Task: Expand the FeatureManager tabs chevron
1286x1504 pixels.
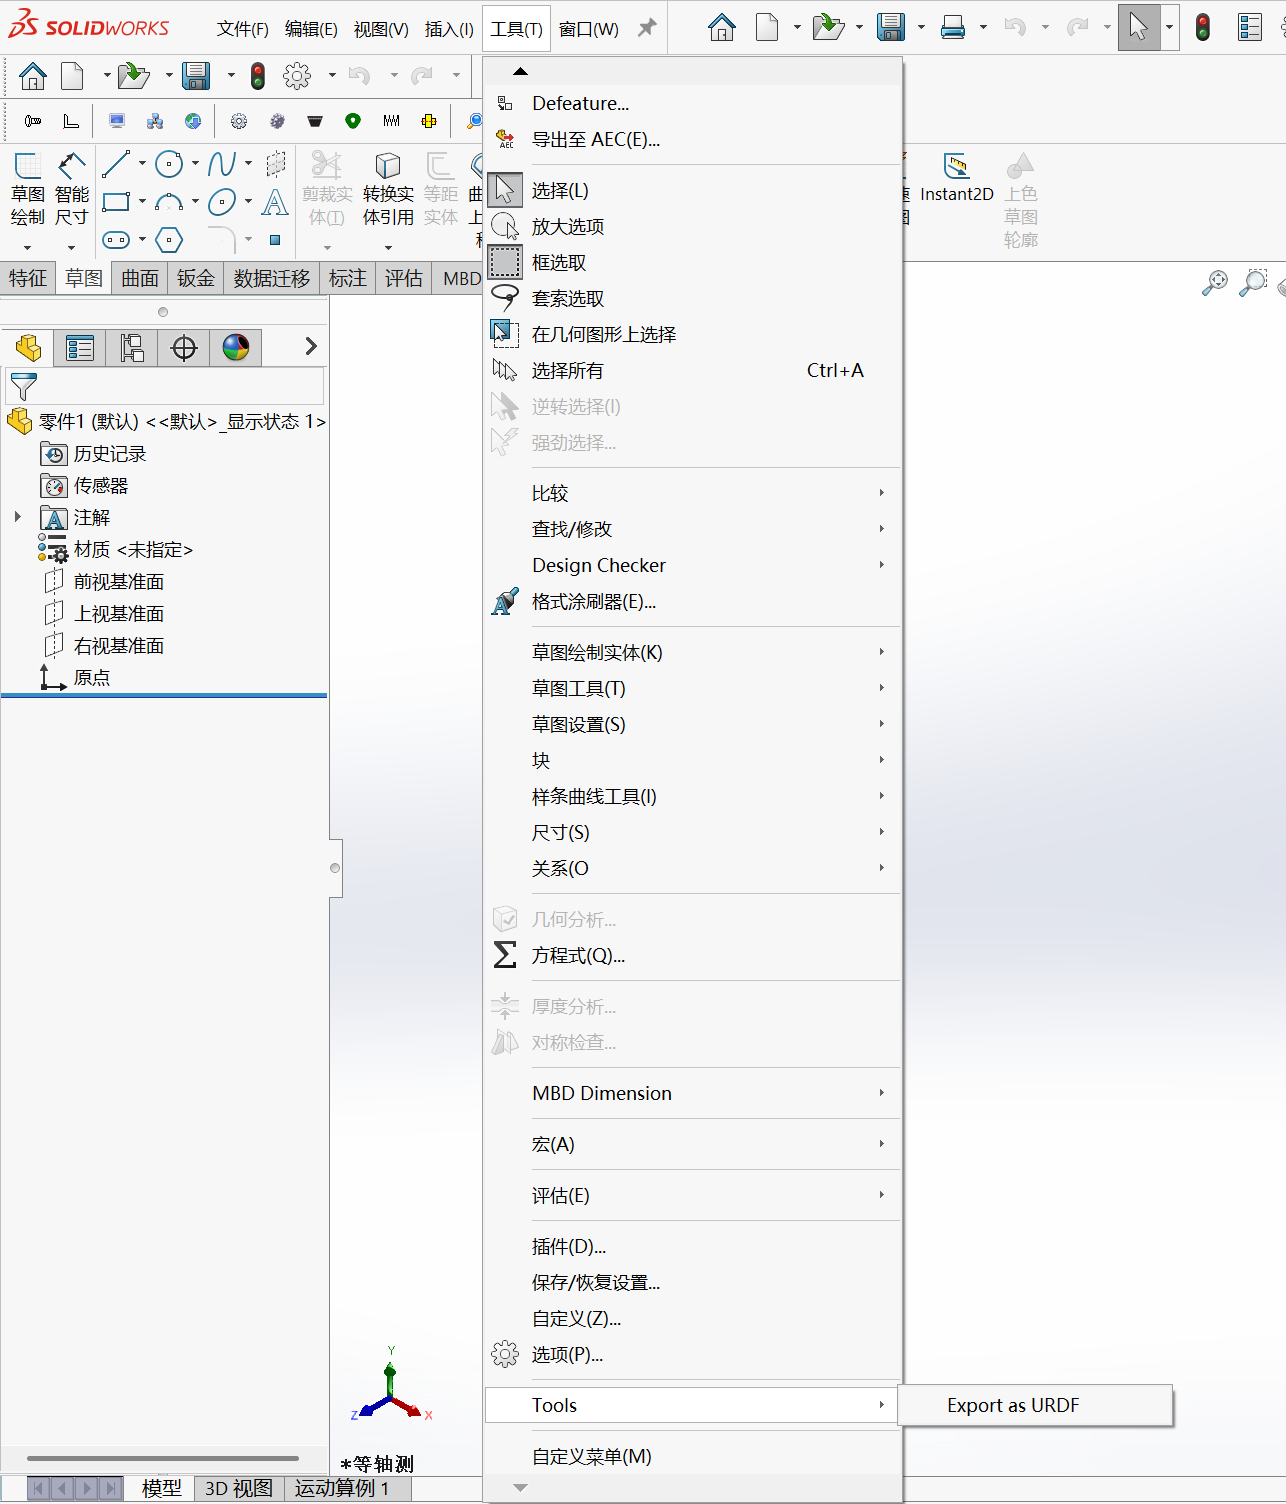Action: [x=311, y=346]
